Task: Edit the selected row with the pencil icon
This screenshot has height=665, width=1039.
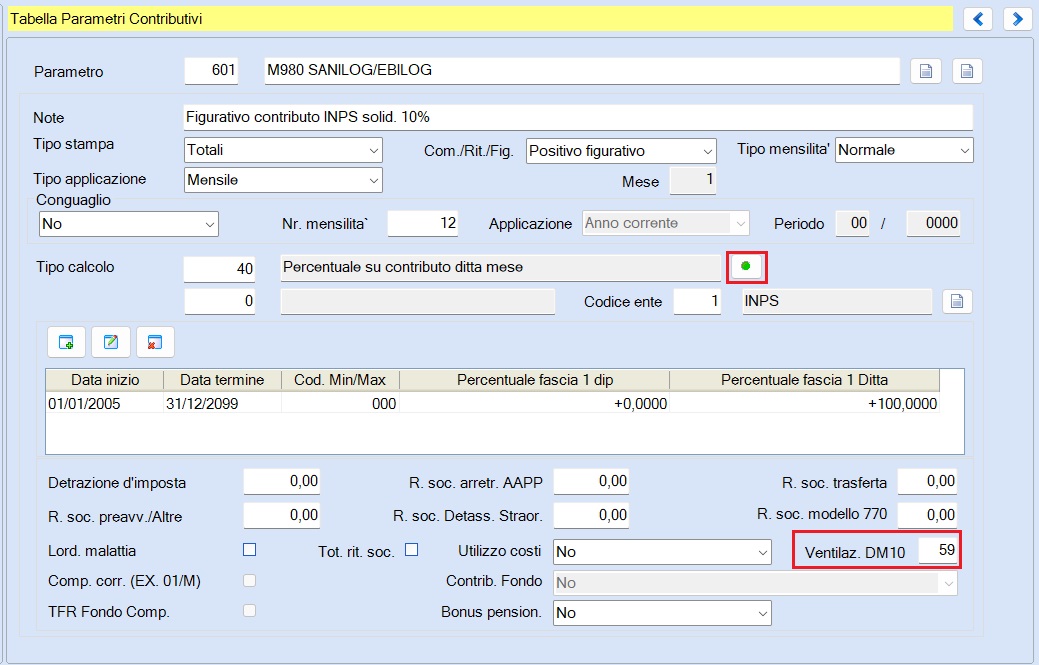Action: pyautogui.click(x=111, y=342)
